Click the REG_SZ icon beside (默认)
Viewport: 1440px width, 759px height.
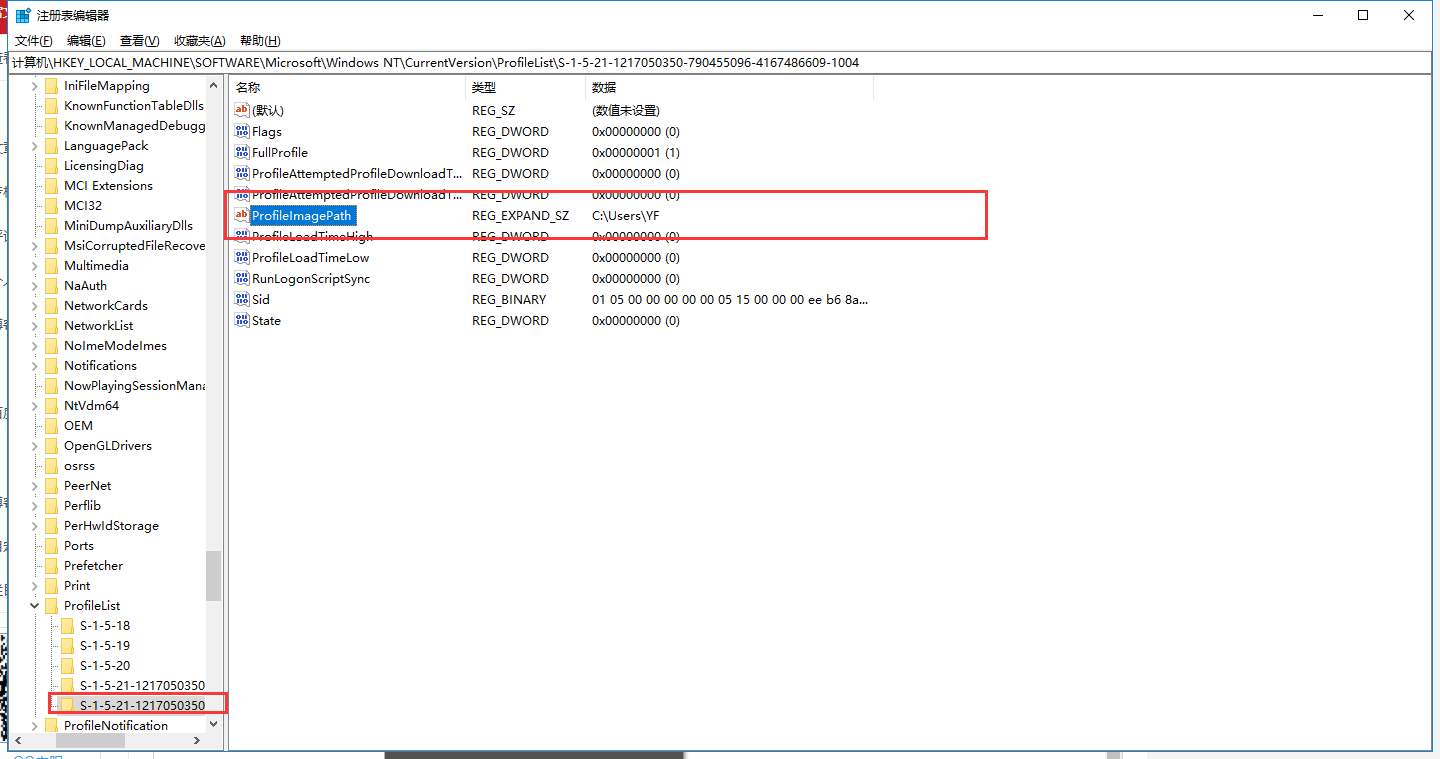pyautogui.click(x=241, y=110)
